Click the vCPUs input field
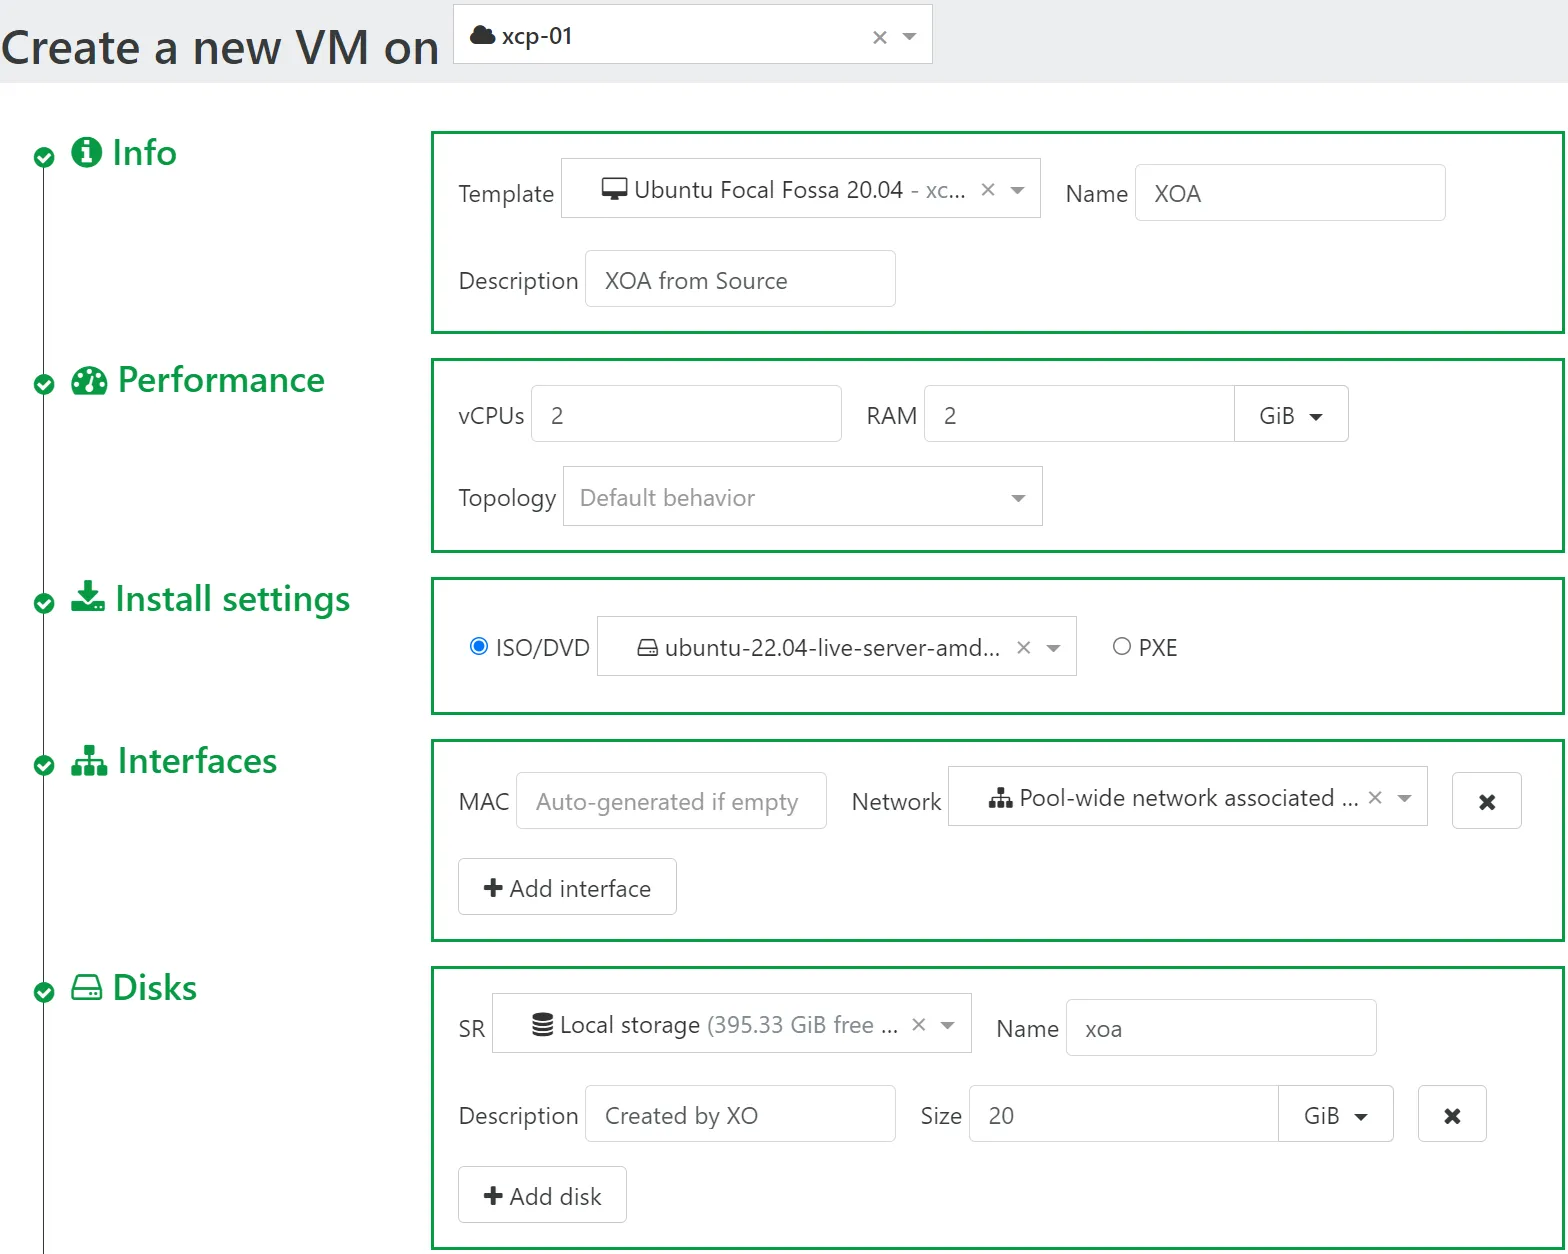The height and width of the screenshot is (1254, 1568). click(x=686, y=415)
